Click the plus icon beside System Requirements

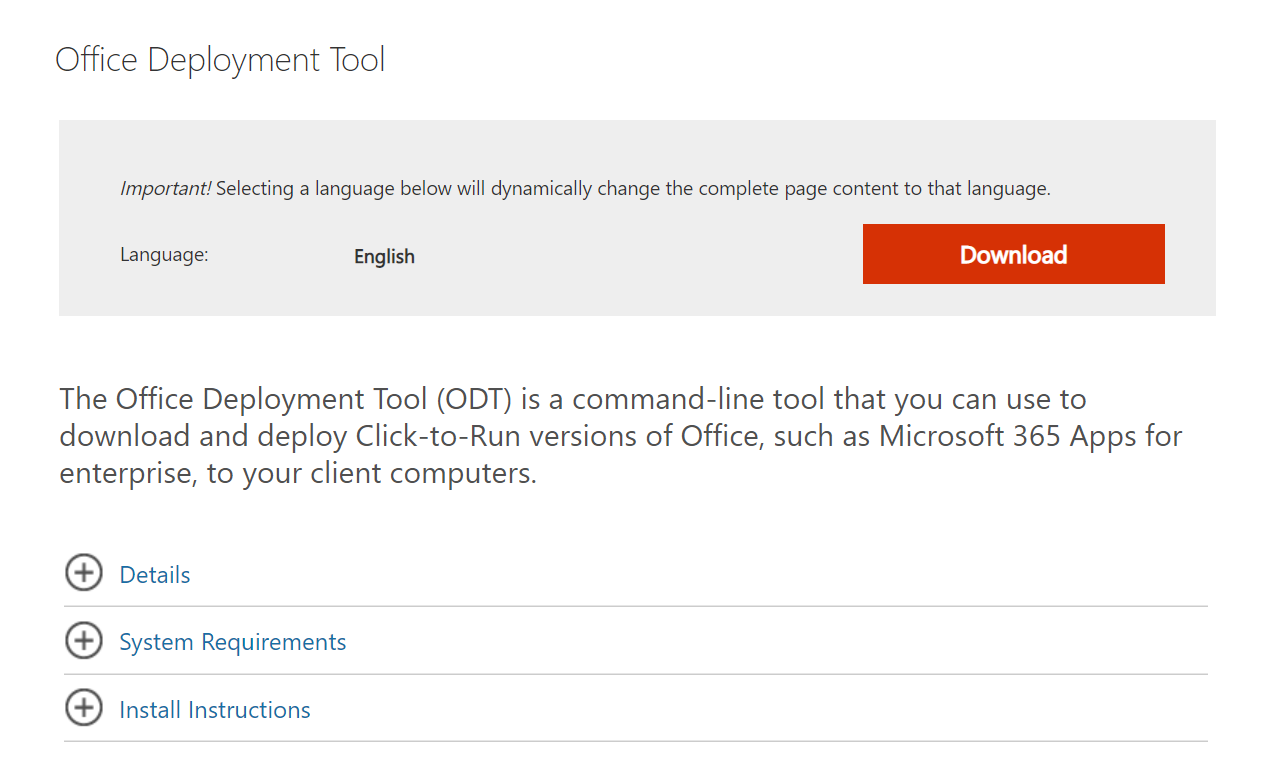point(84,641)
